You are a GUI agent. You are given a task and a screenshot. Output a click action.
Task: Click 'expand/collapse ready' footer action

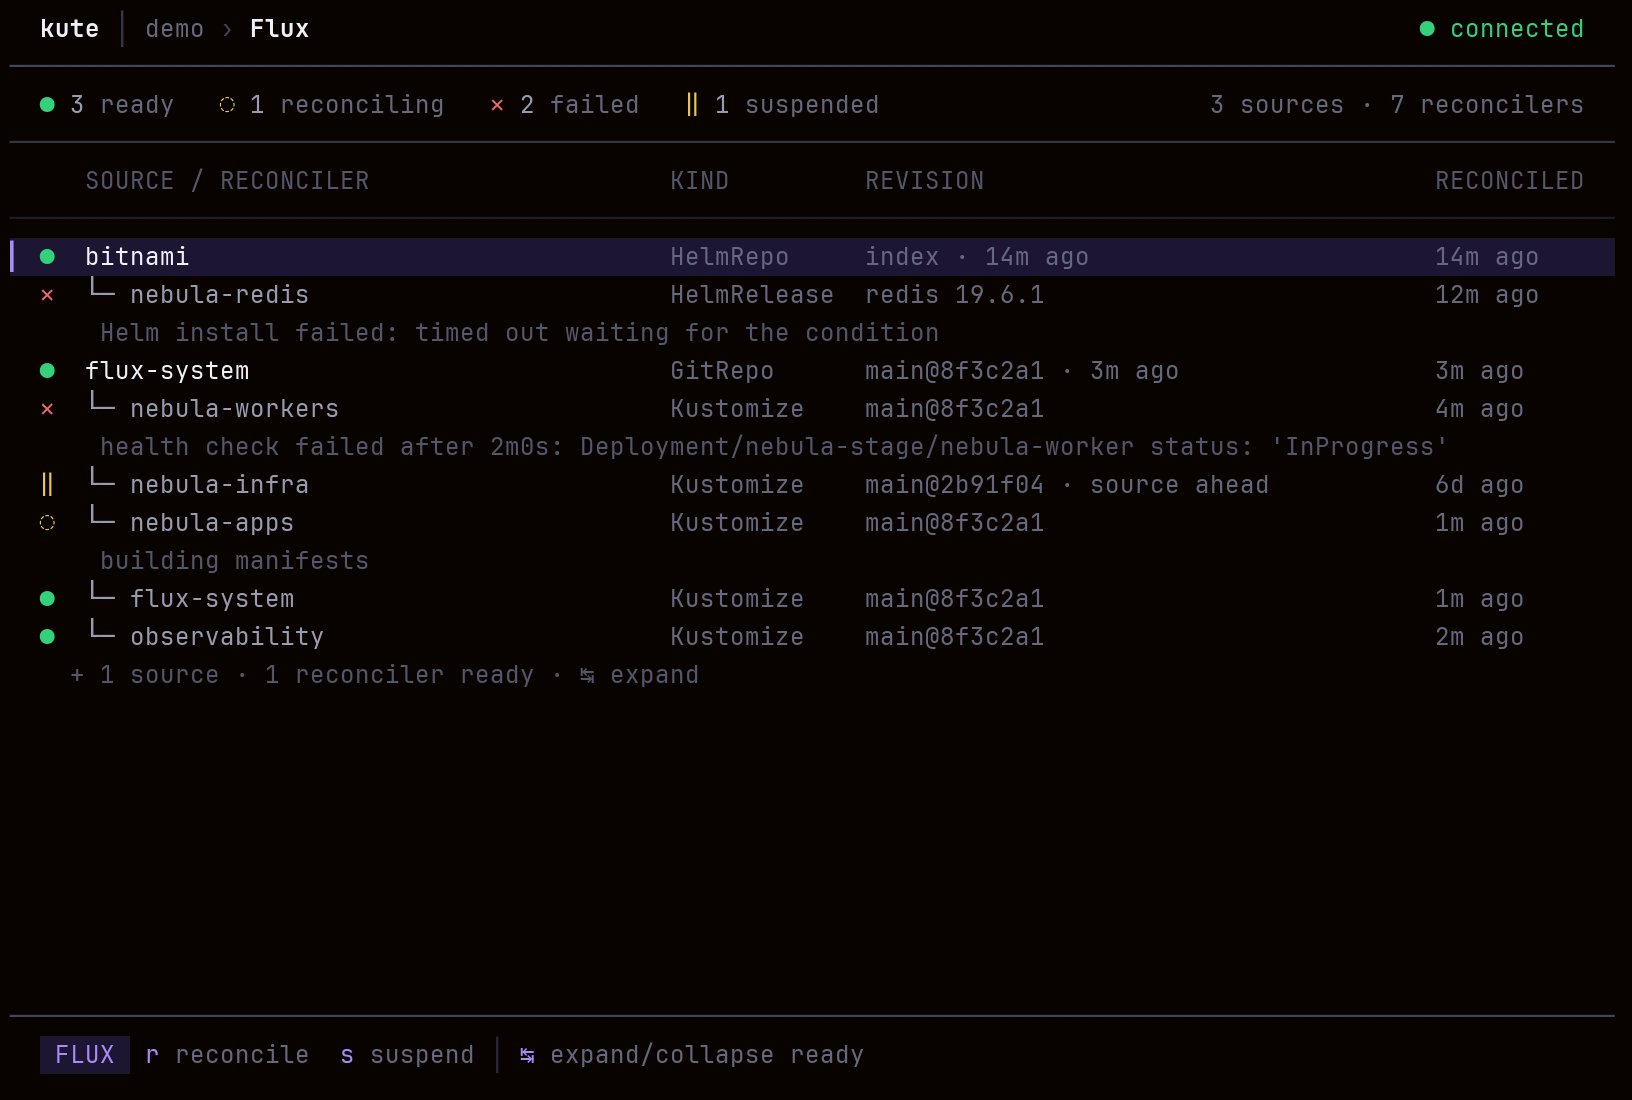(x=692, y=1055)
